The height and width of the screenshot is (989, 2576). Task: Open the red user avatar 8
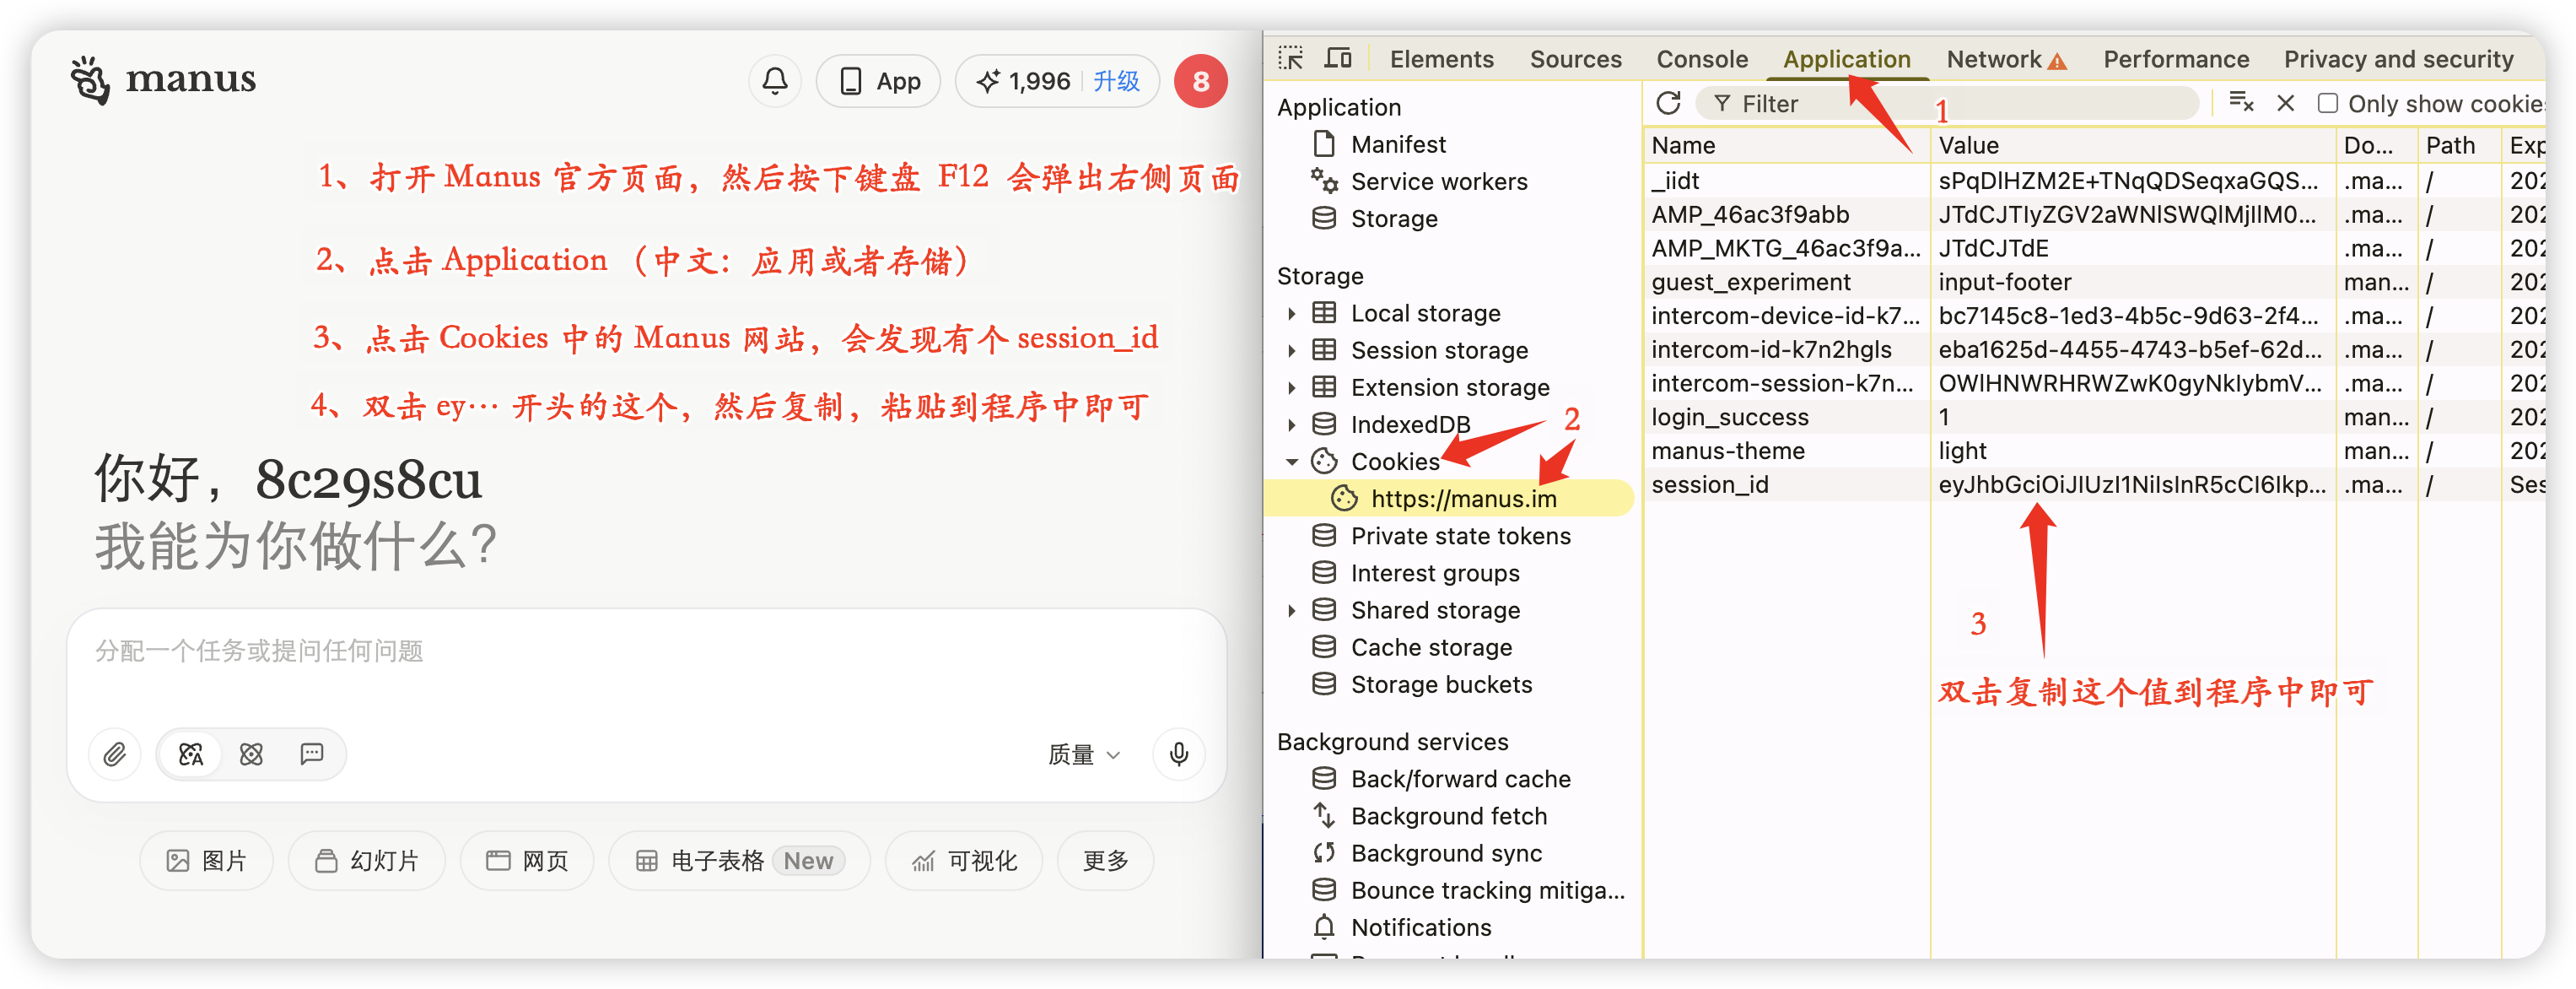1200,81
